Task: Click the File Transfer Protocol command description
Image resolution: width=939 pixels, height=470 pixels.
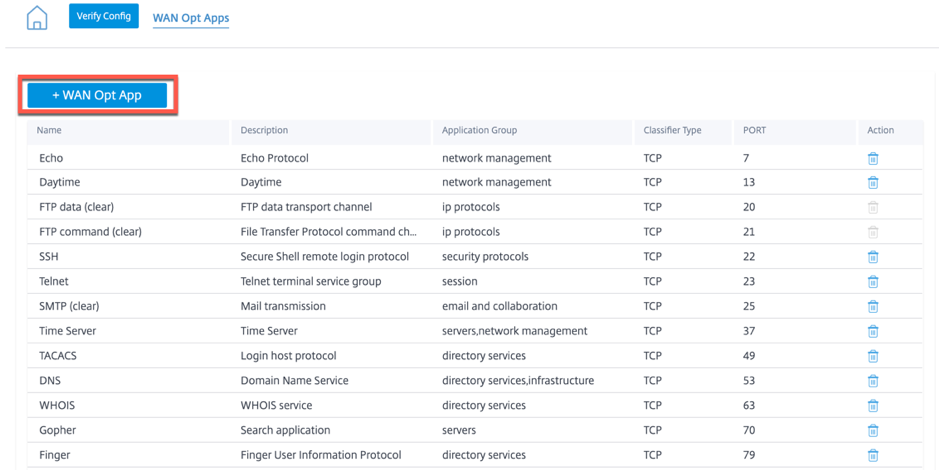Action: click(x=329, y=232)
